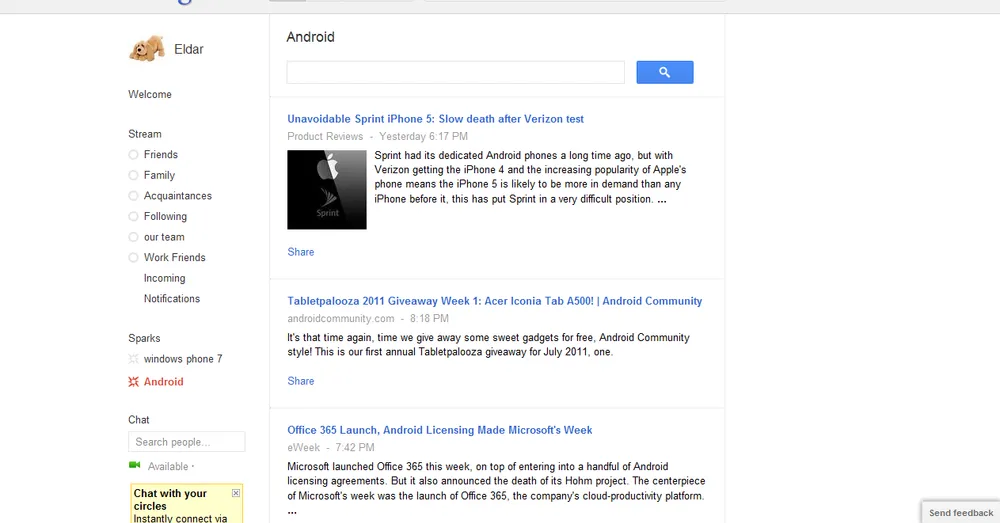Click the windows phone 7 spark icon
The height and width of the screenshot is (523, 1000).
tap(134, 359)
